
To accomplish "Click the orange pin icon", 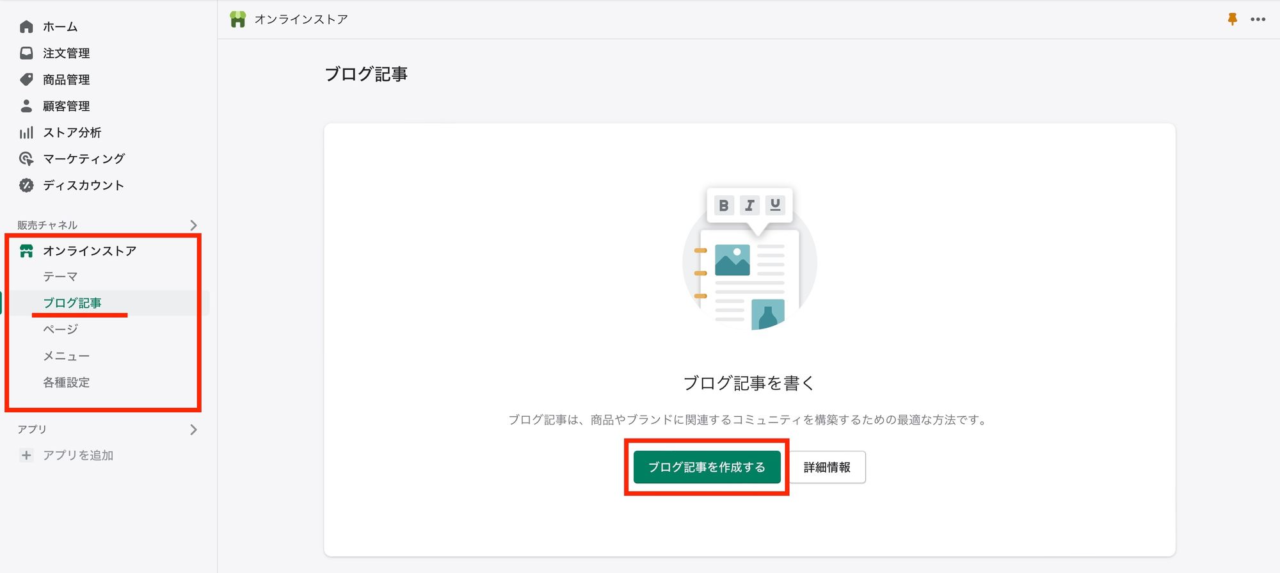I will (x=1232, y=19).
